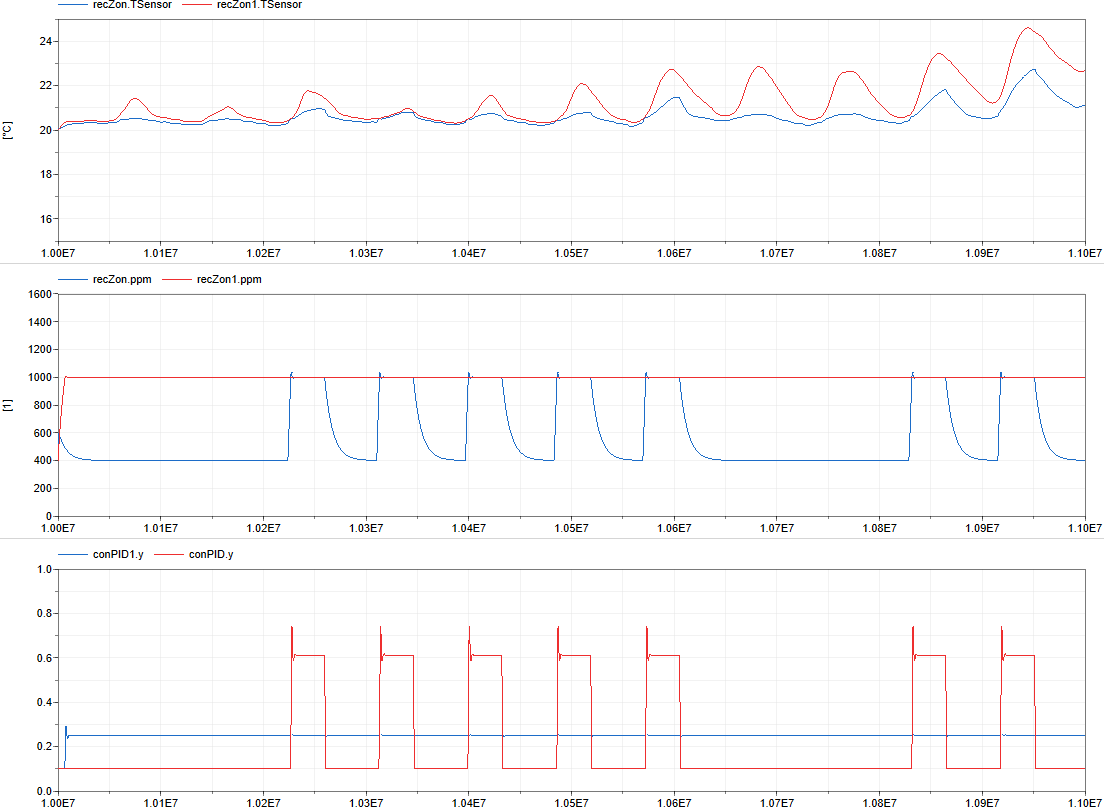
Task: Click the recZon.ppm legend entry
Action: pyautogui.click(x=121, y=280)
